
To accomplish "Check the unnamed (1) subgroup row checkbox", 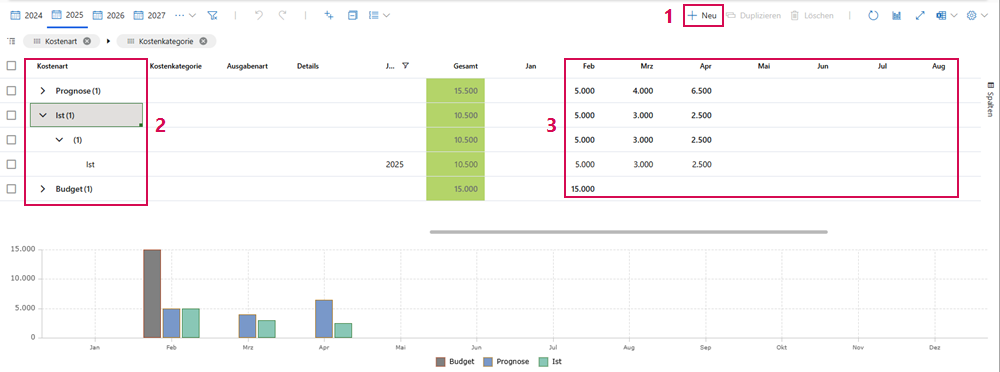I will coord(11,140).
